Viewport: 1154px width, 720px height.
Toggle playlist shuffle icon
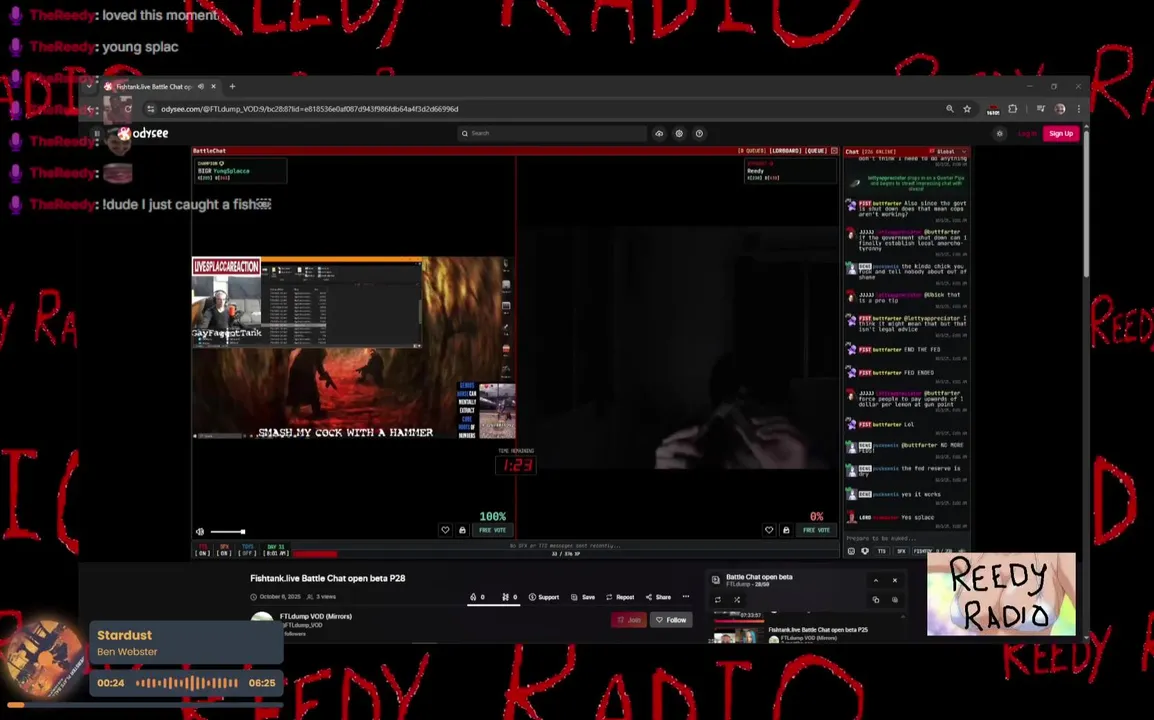click(x=737, y=600)
